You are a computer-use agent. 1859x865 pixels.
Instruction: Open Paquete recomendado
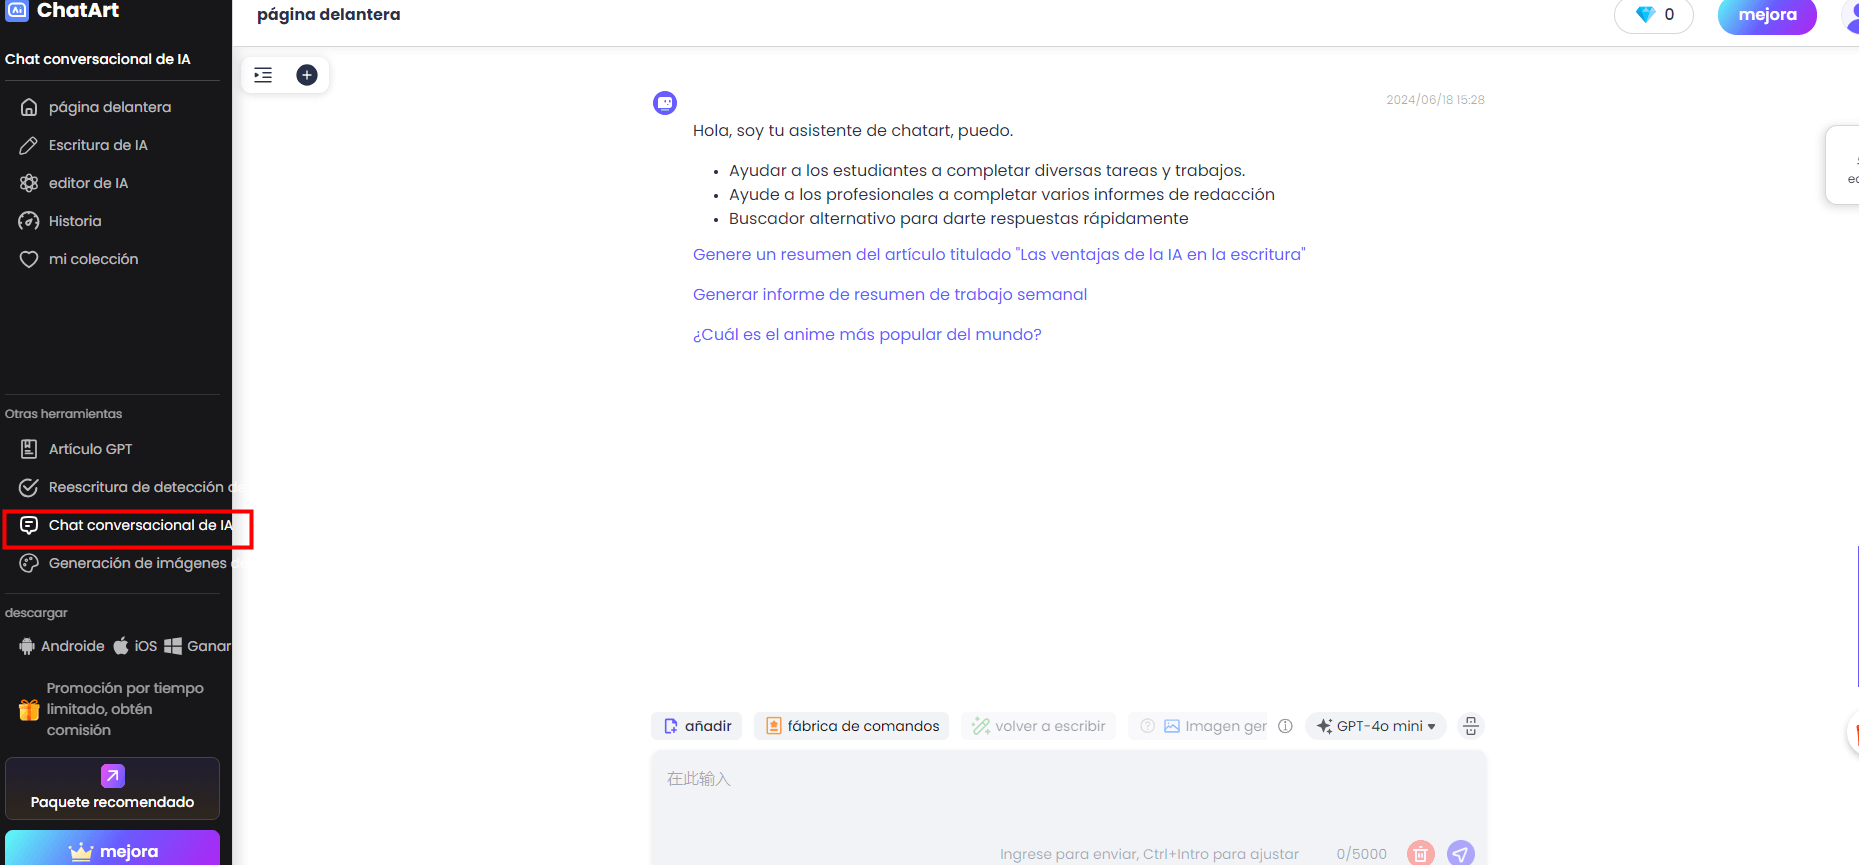tap(112, 788)
